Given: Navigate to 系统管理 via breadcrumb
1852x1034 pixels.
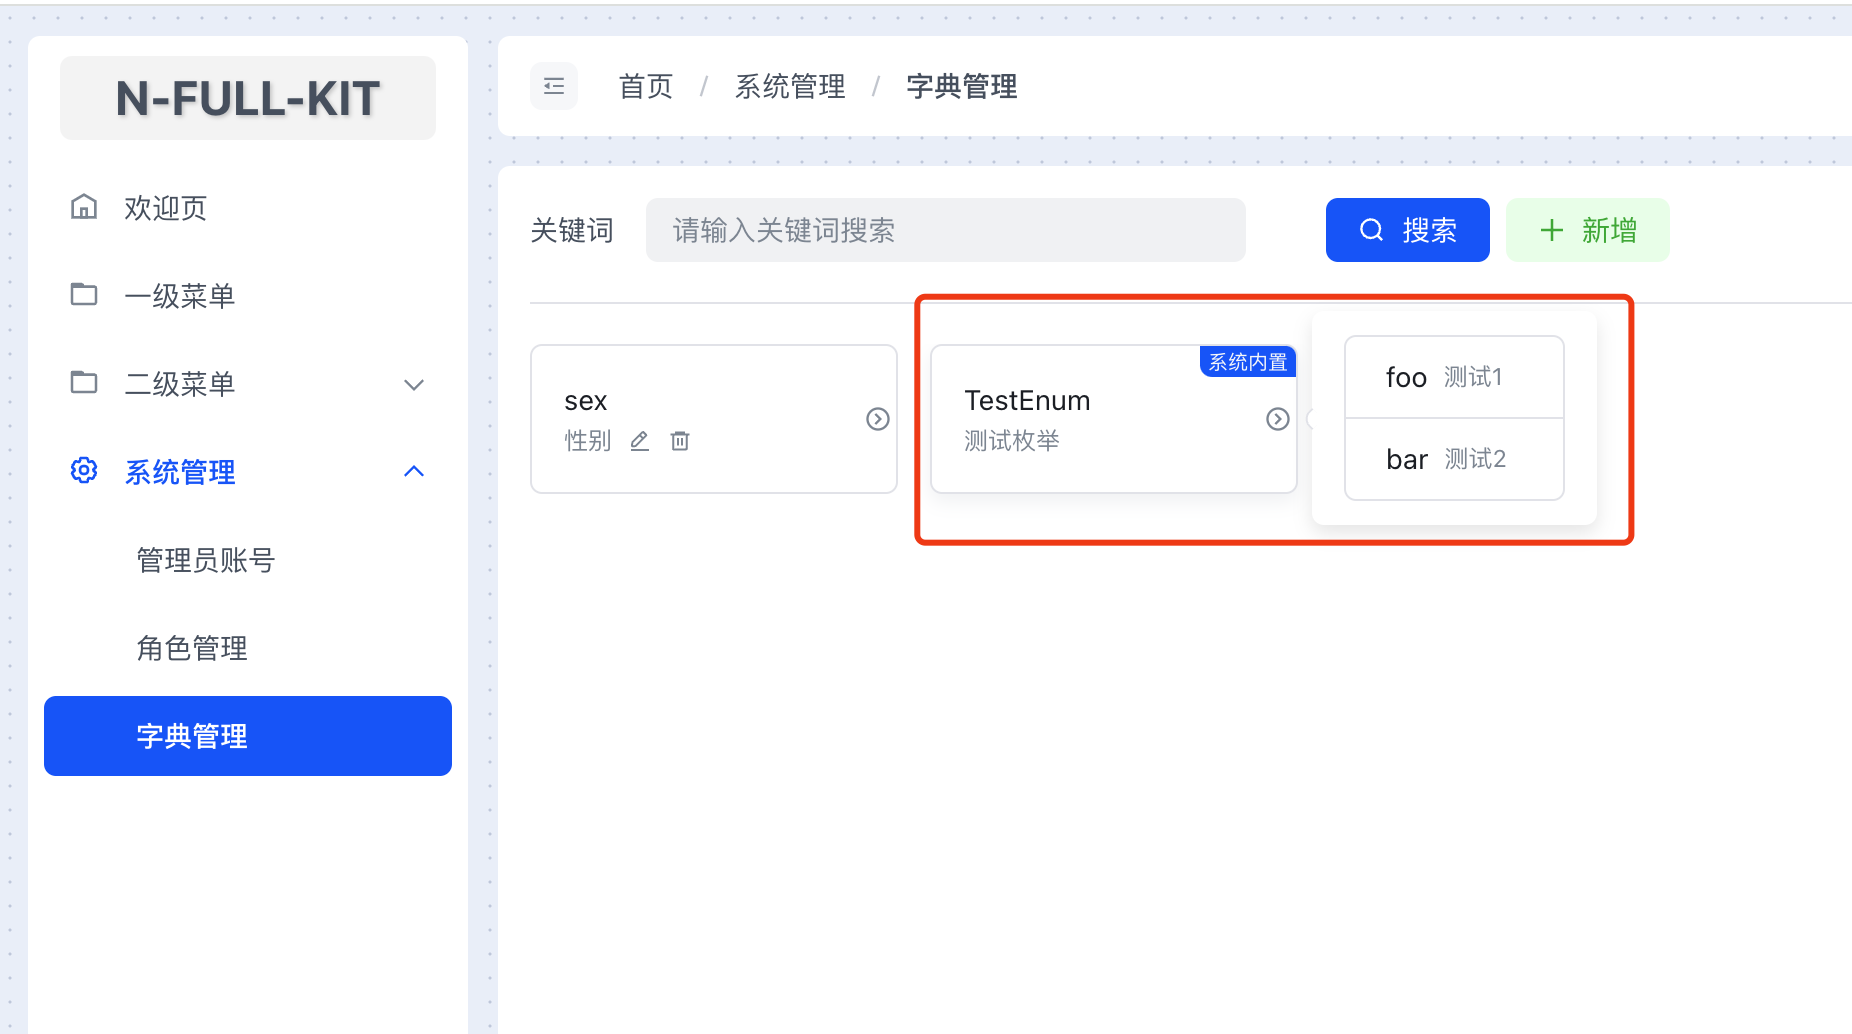Looking at the screenshot, I should tap(789, 86).
